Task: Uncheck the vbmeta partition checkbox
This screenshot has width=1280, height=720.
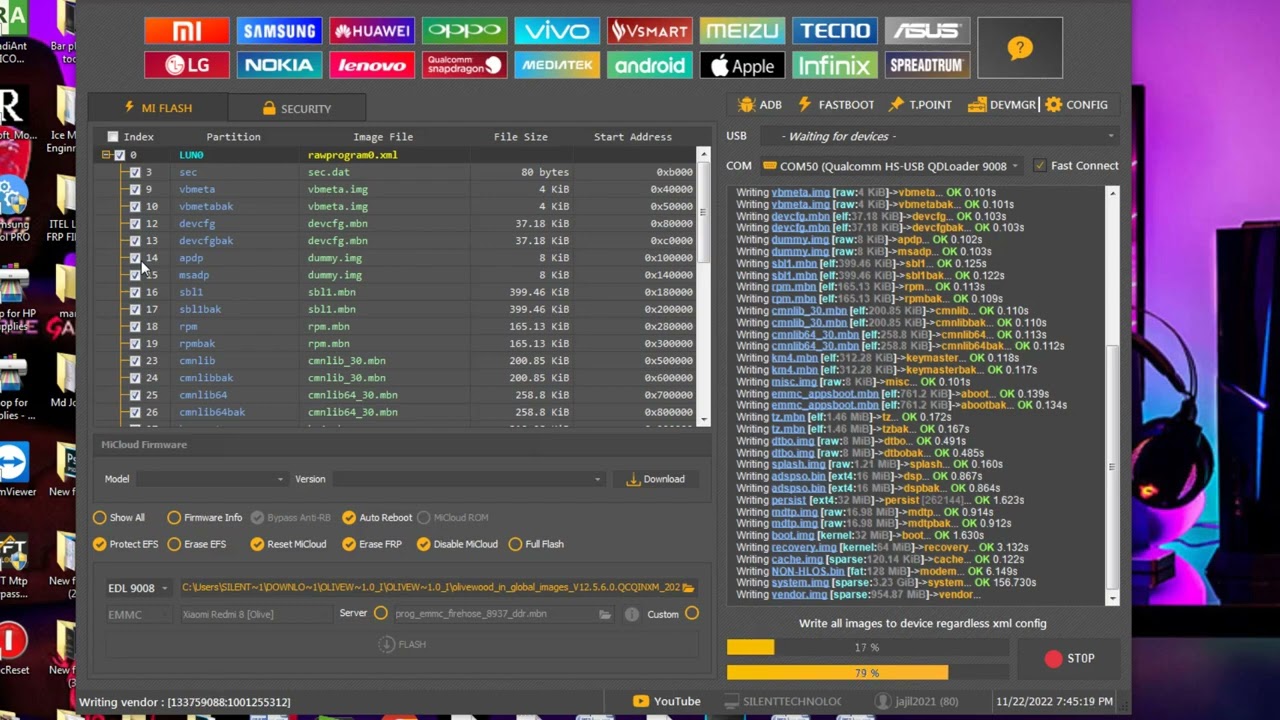Action: click(135, 189)
